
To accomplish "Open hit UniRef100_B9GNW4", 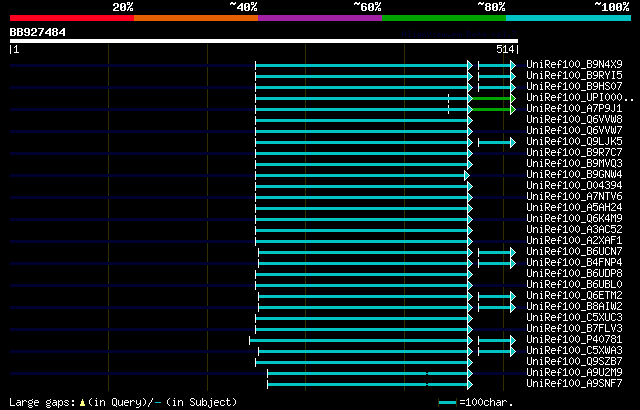I will coord(574,175).
